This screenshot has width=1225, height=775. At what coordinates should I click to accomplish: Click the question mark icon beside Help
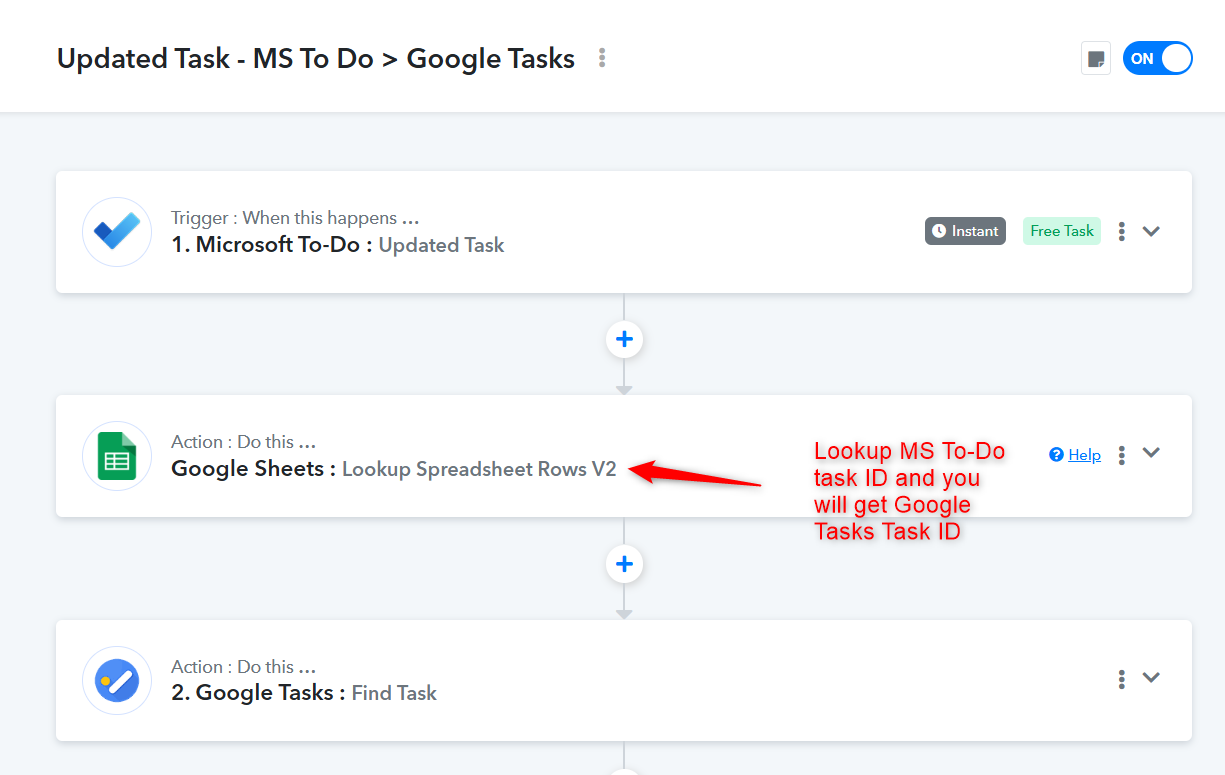[1056, 455]
